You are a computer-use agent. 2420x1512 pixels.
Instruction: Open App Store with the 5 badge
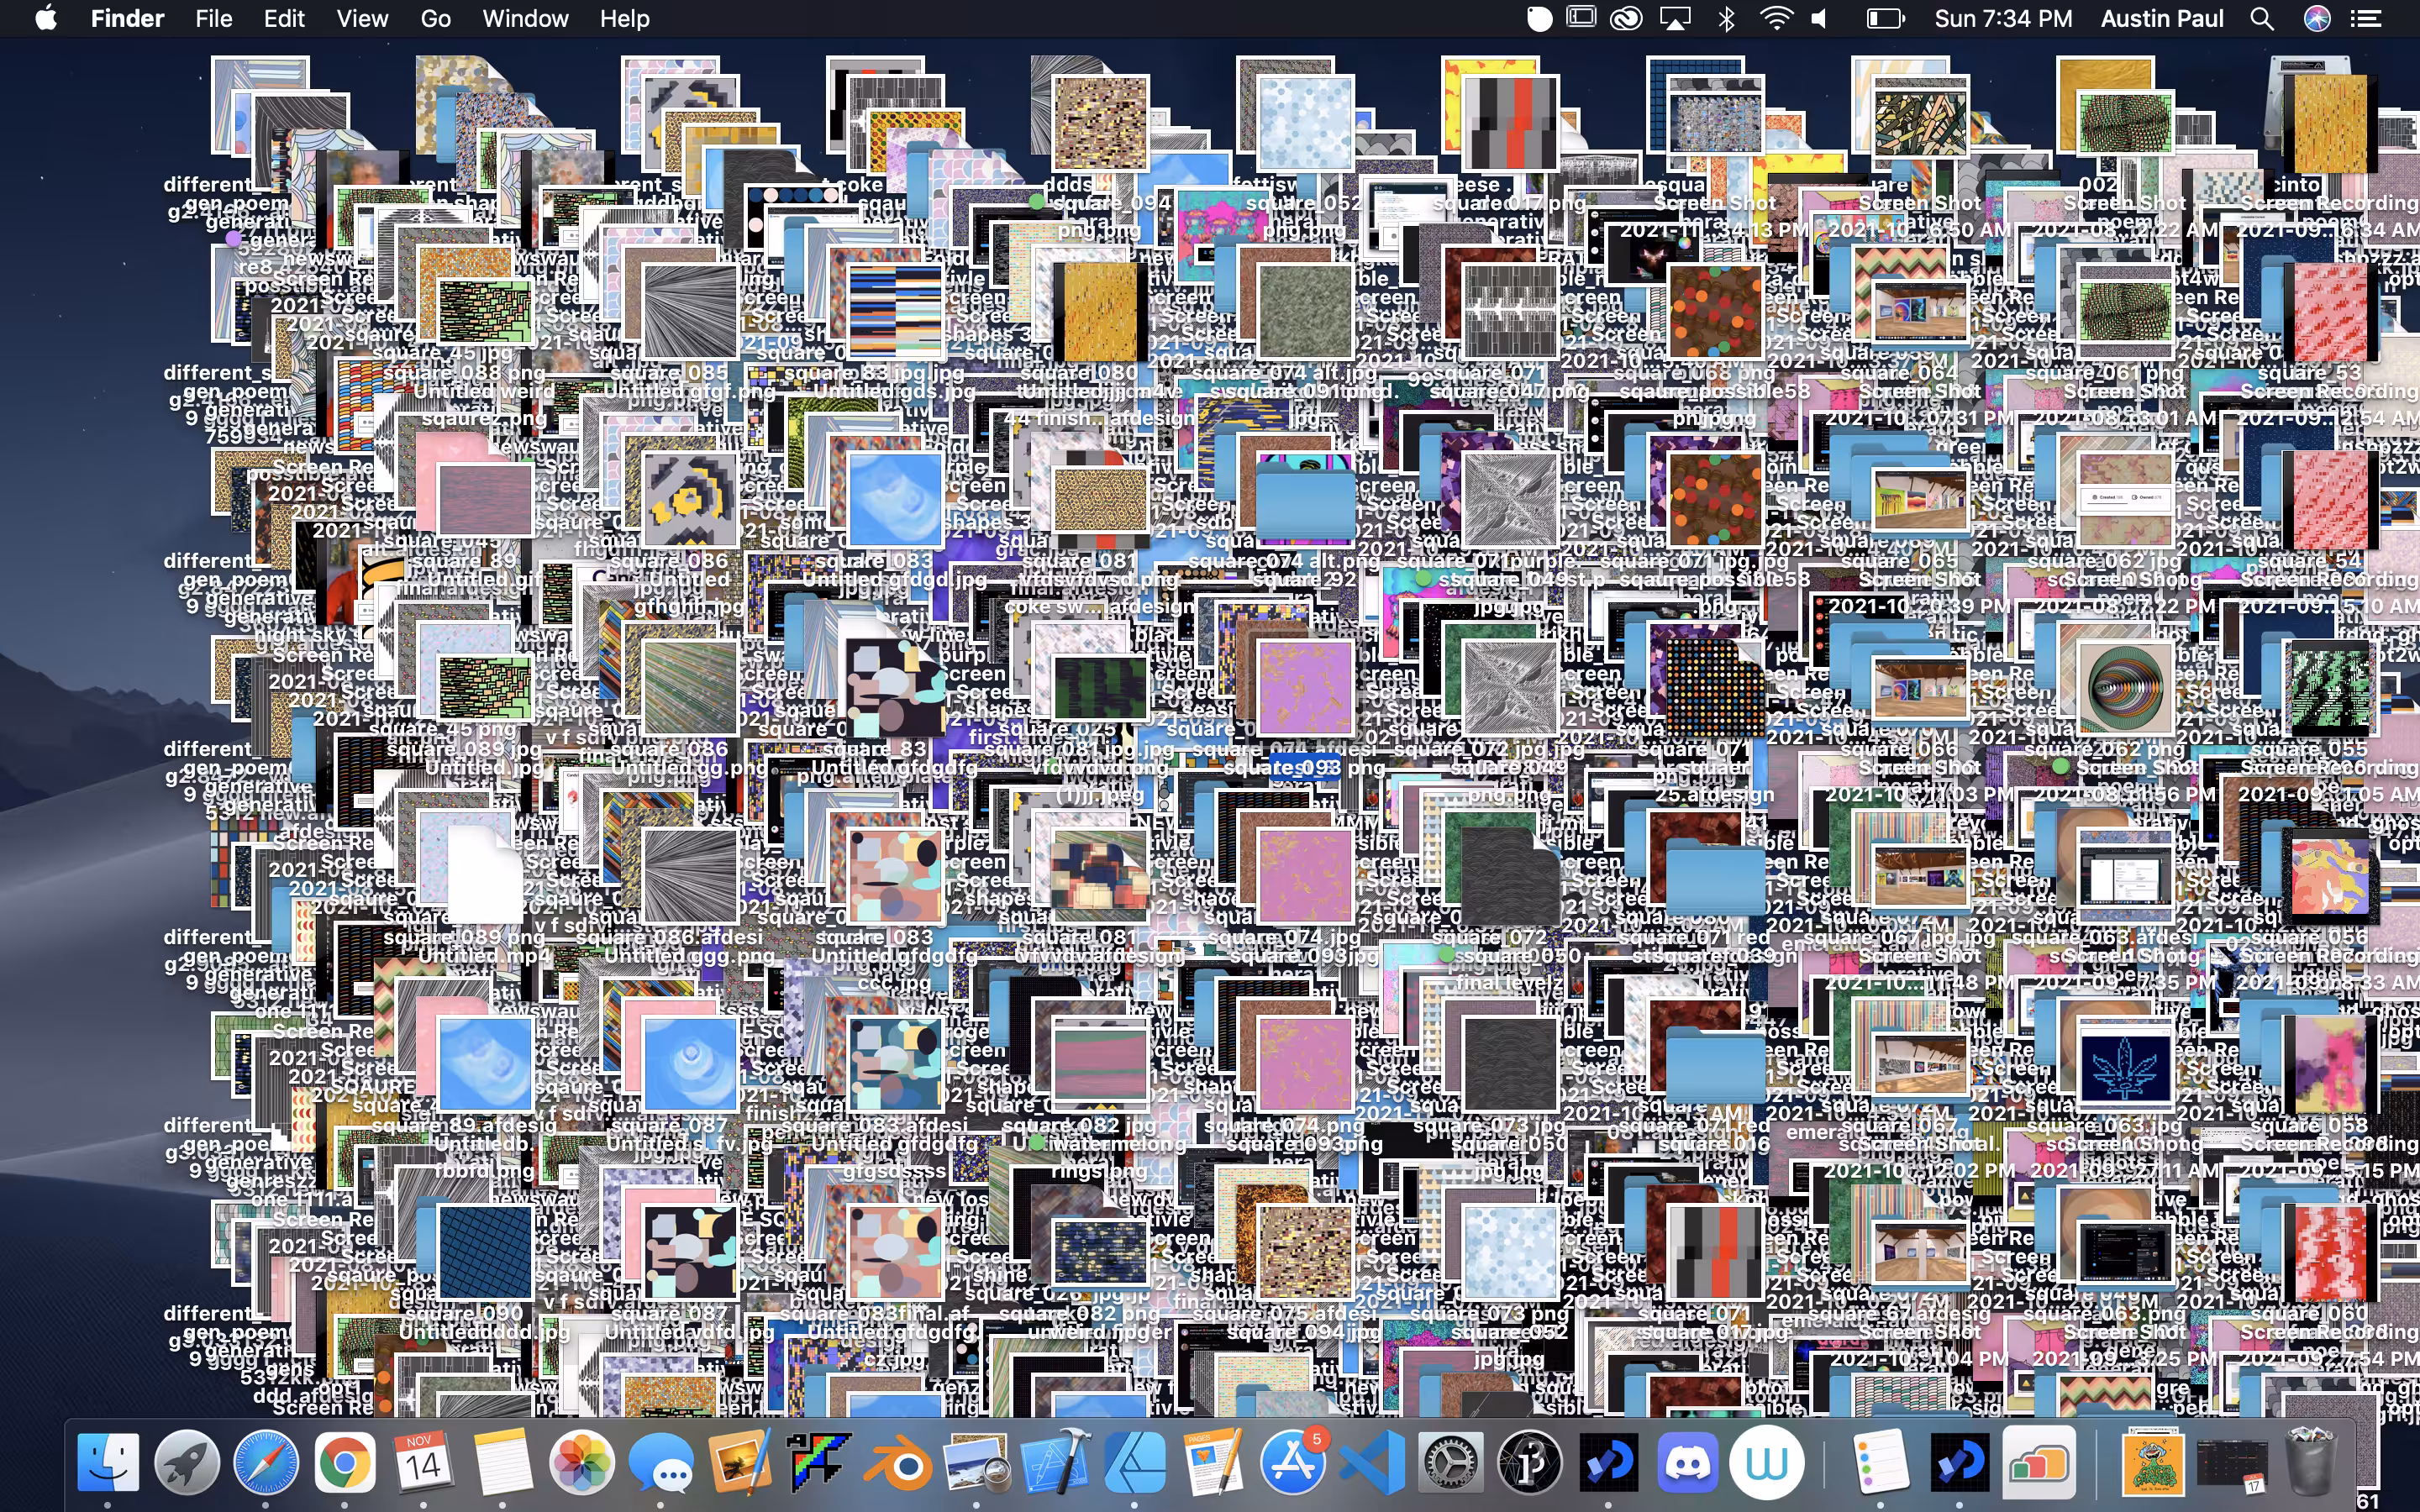(x=1292, y=1463)
